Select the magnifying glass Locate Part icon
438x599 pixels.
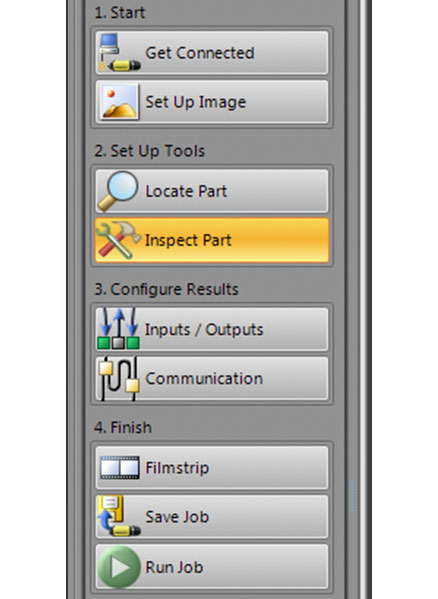[x=118, y=191]
